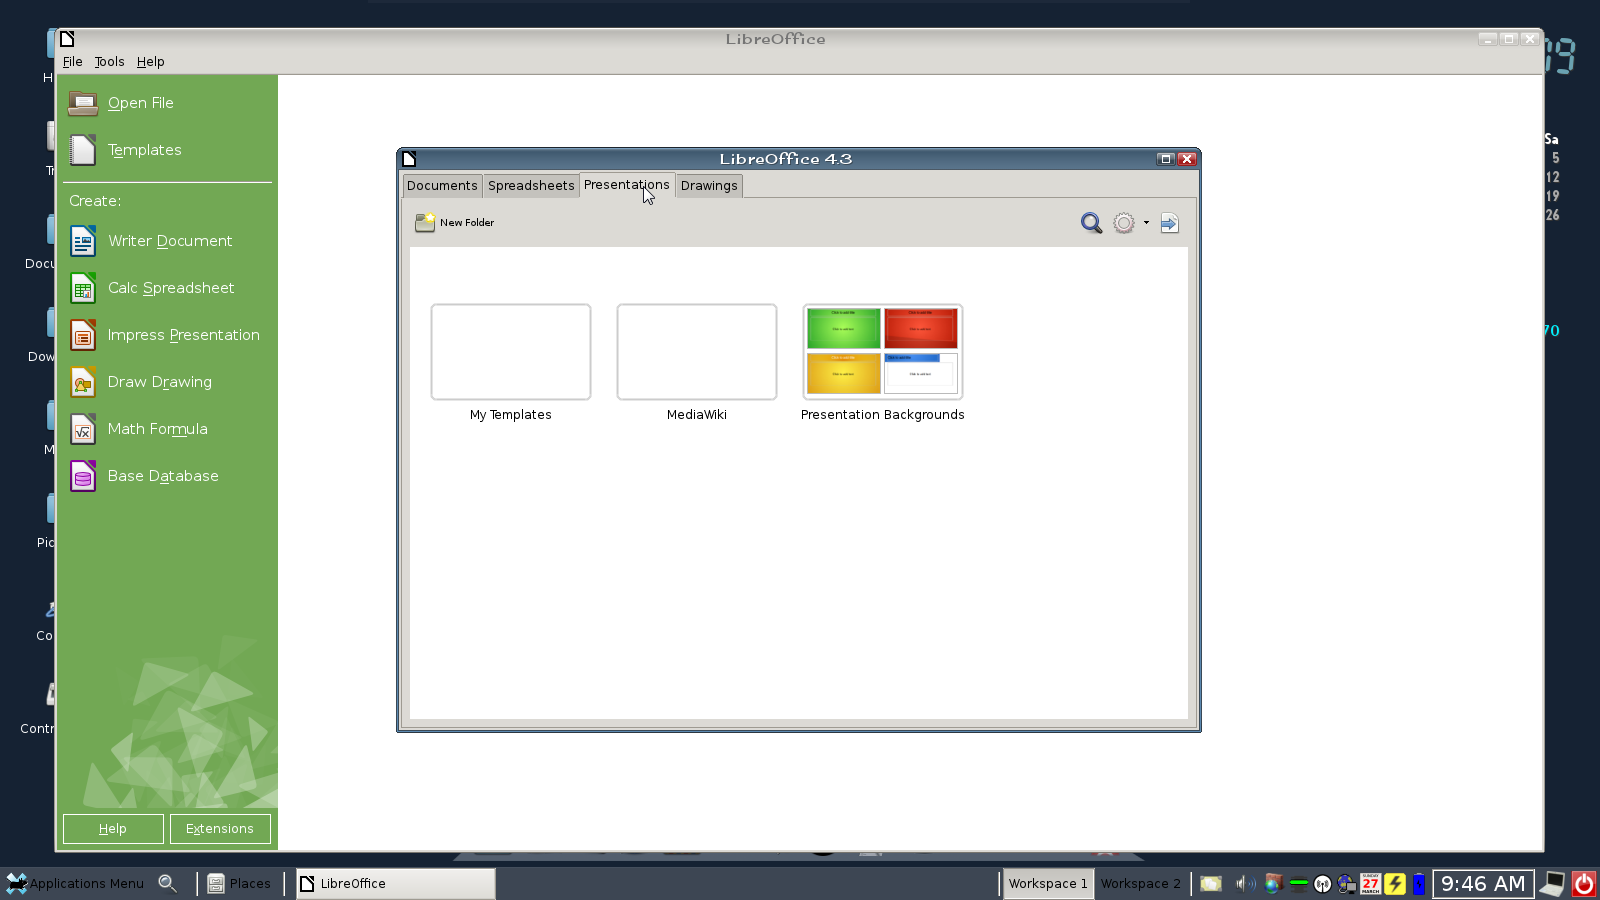1600x900 pixels.
Task: Click the firewall globe tray icon
Action: coord(1274,883)
